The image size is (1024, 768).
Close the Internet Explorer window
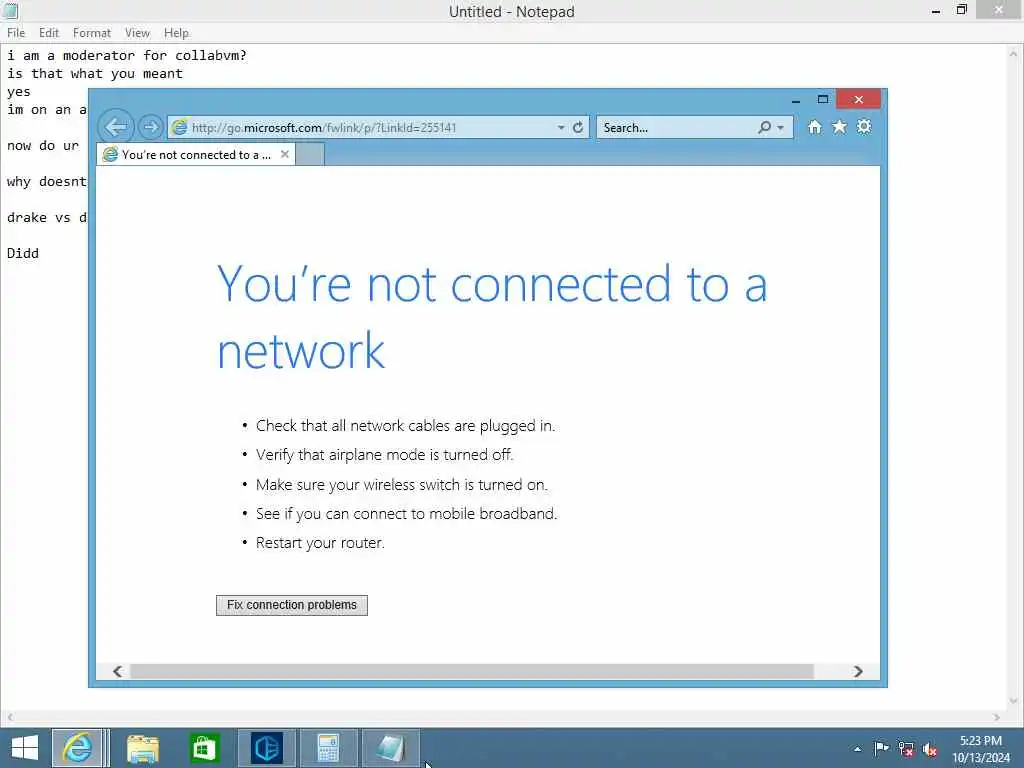[x=859, y=99]
